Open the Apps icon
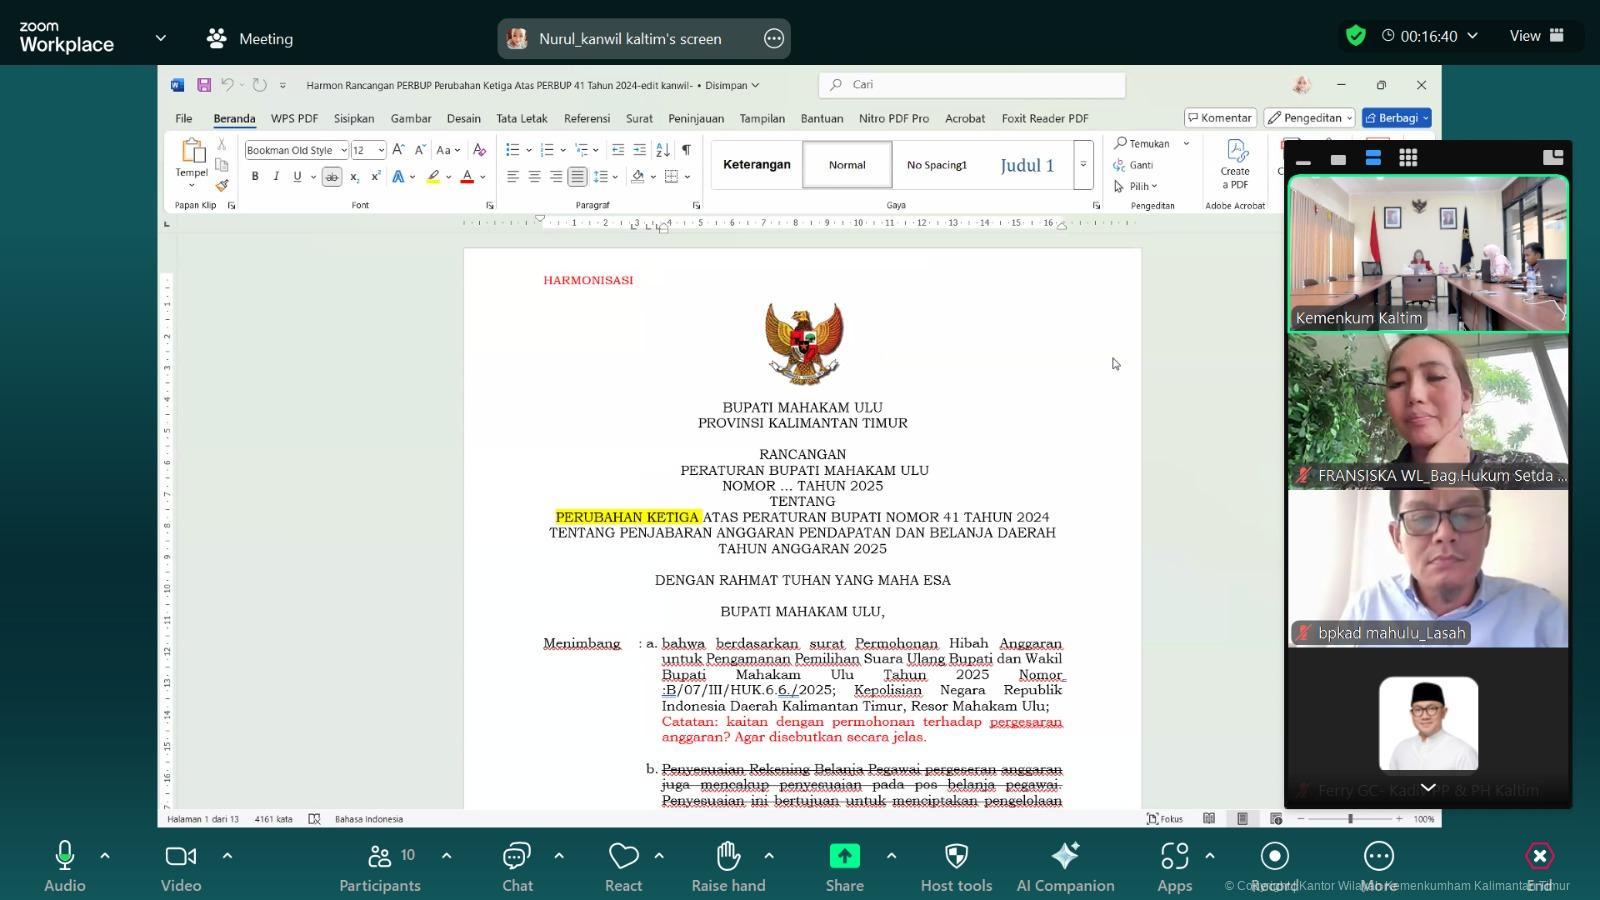The width and height of the screenshot is (1600, 900). [1174, 857]
